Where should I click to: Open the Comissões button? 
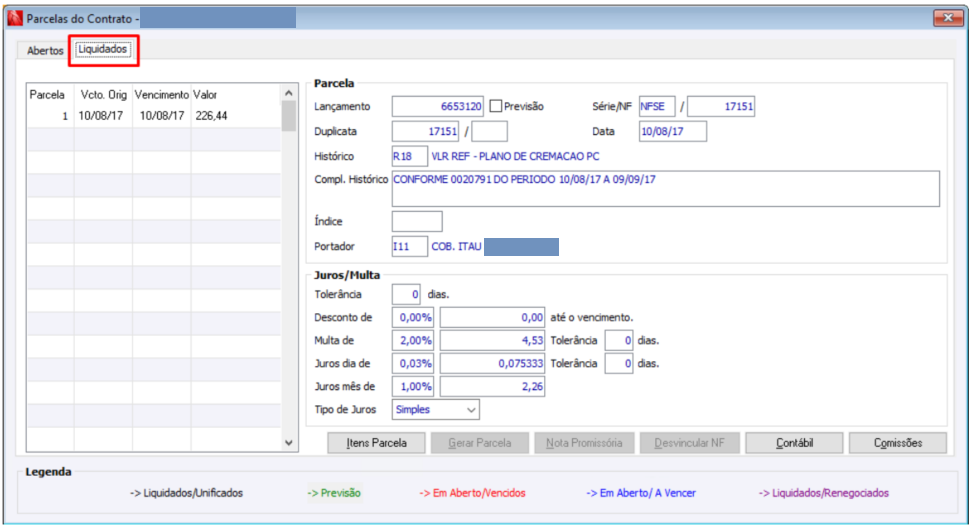(x=898, y=443)
